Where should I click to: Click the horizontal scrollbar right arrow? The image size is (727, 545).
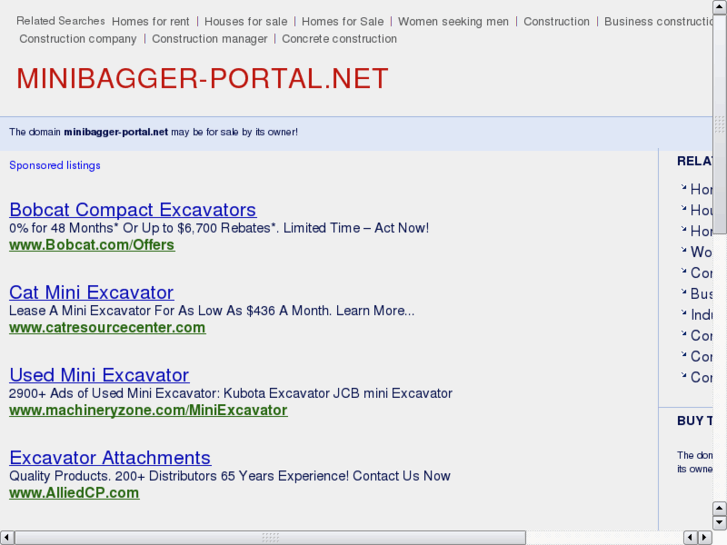(x=705, y=537)
